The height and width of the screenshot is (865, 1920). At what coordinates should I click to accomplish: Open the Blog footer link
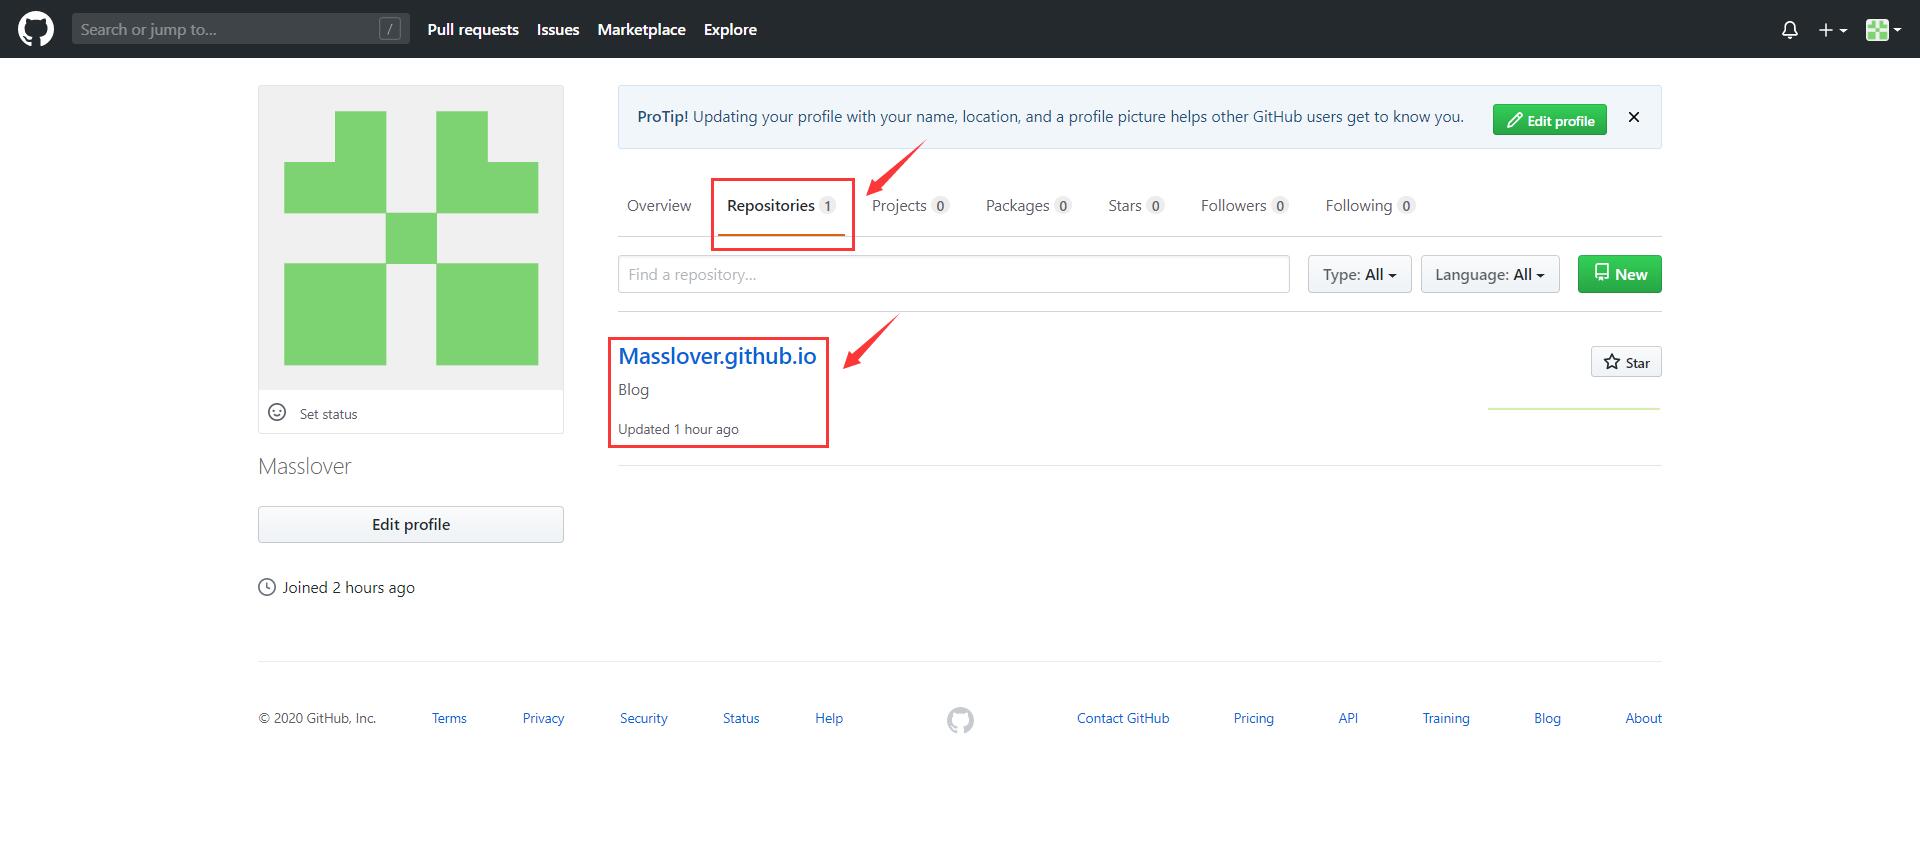pos(1547,718)
